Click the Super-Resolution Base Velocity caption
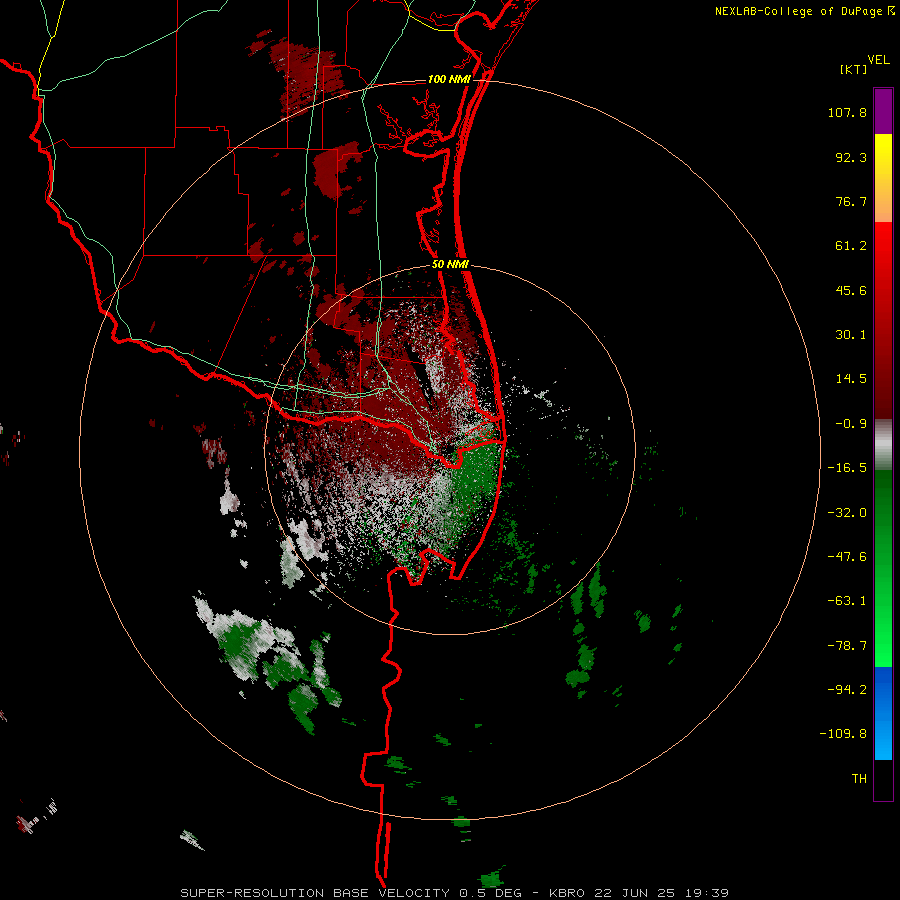The height and width of the screenshot is (900, 900). point(455,893)
